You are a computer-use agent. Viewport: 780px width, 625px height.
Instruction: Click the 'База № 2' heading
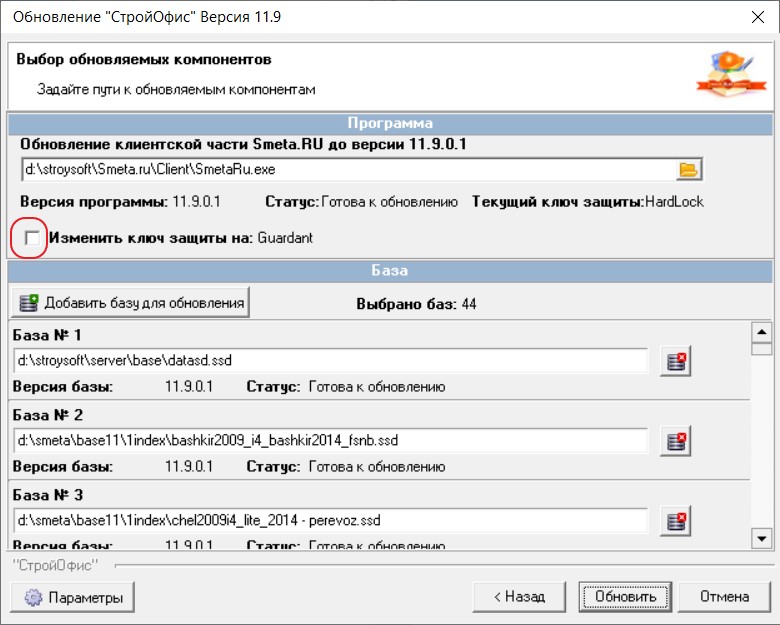[47, 415]
